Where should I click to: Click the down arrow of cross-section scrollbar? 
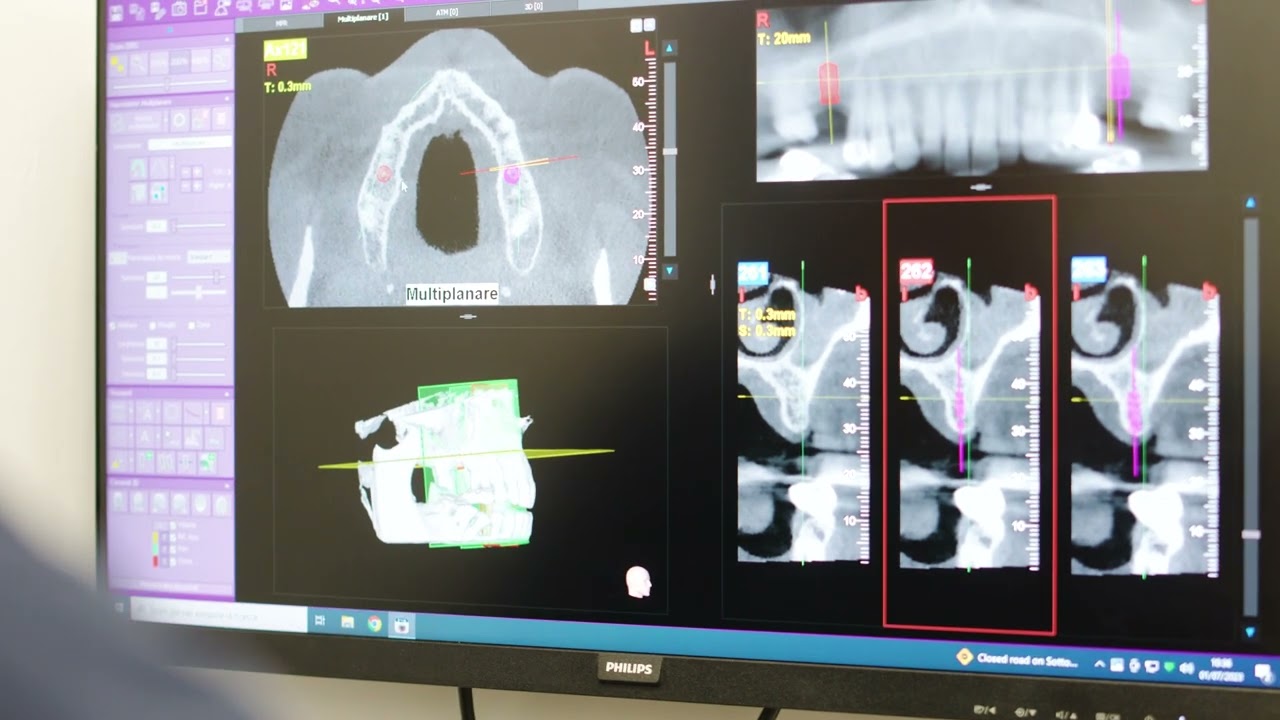pyautogui.click(x=1250, y=632)
